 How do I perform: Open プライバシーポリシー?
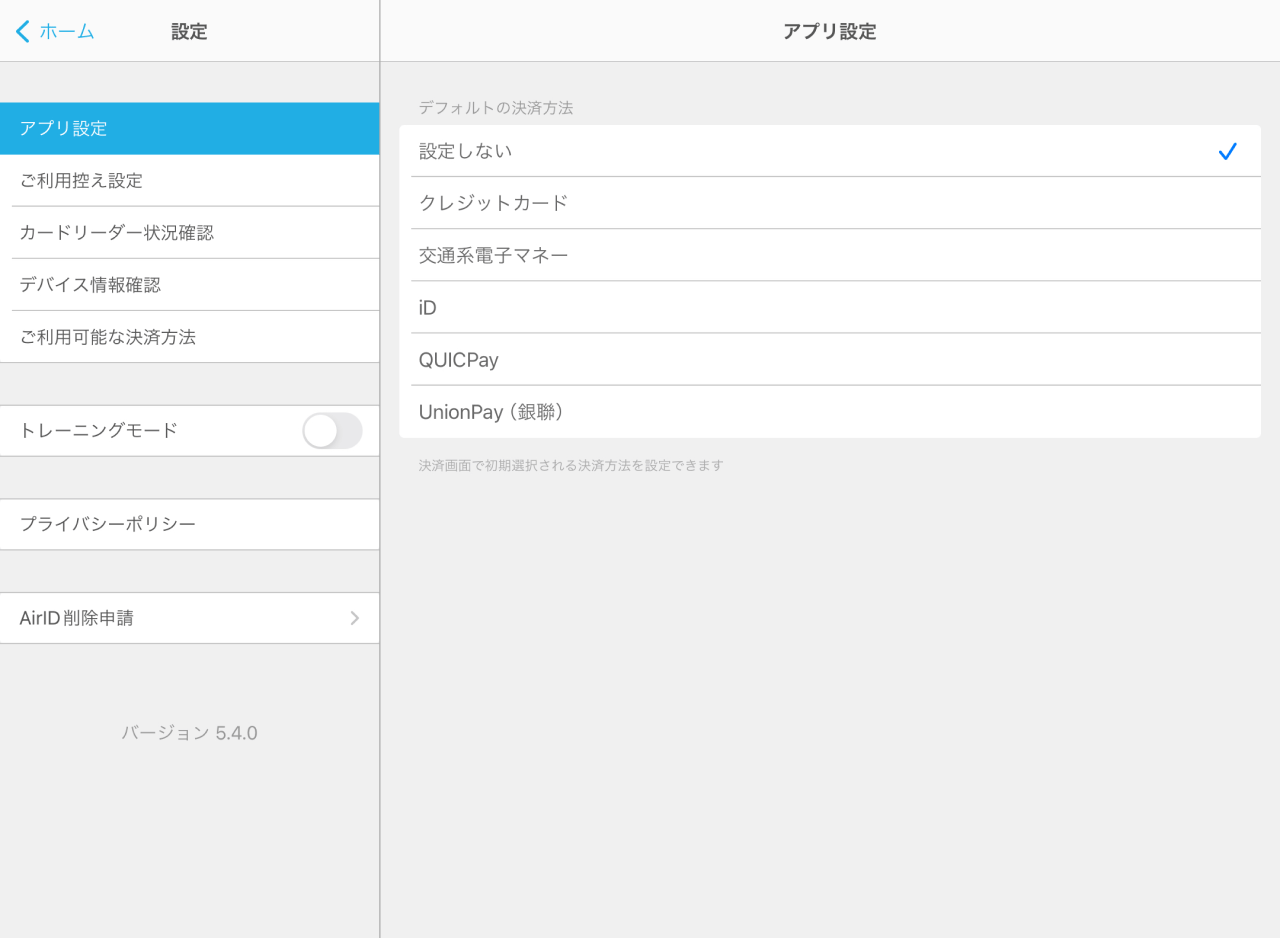[190, 524]
